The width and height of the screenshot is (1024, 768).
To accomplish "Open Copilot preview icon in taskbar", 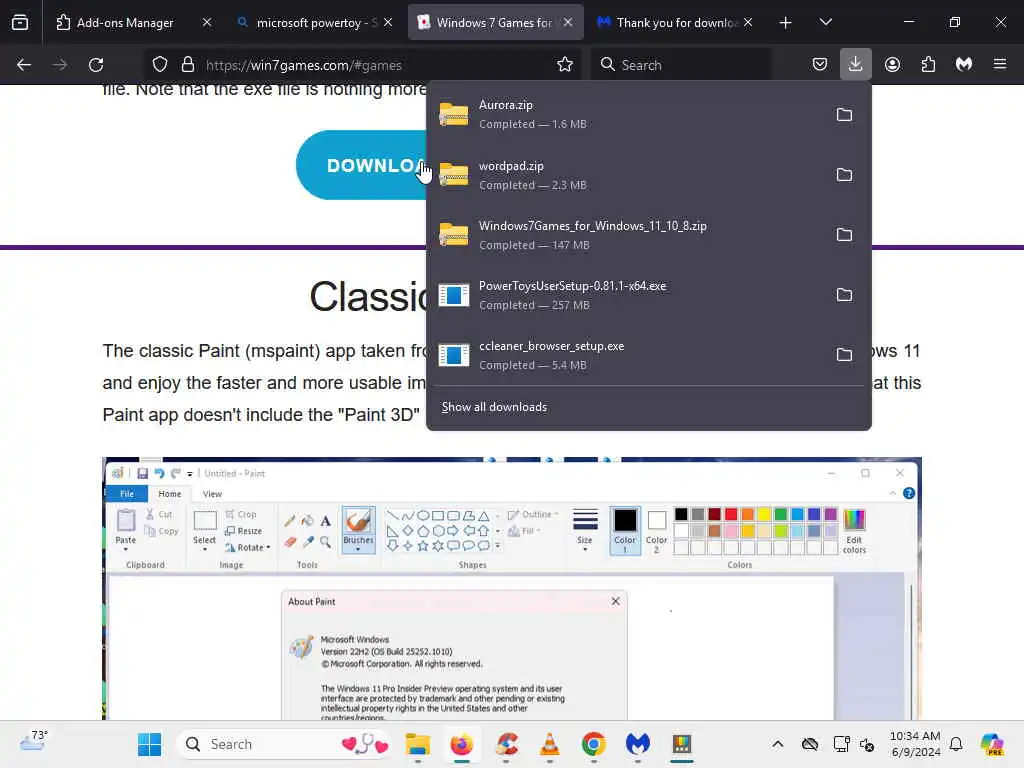I will (x=992, y=744).
